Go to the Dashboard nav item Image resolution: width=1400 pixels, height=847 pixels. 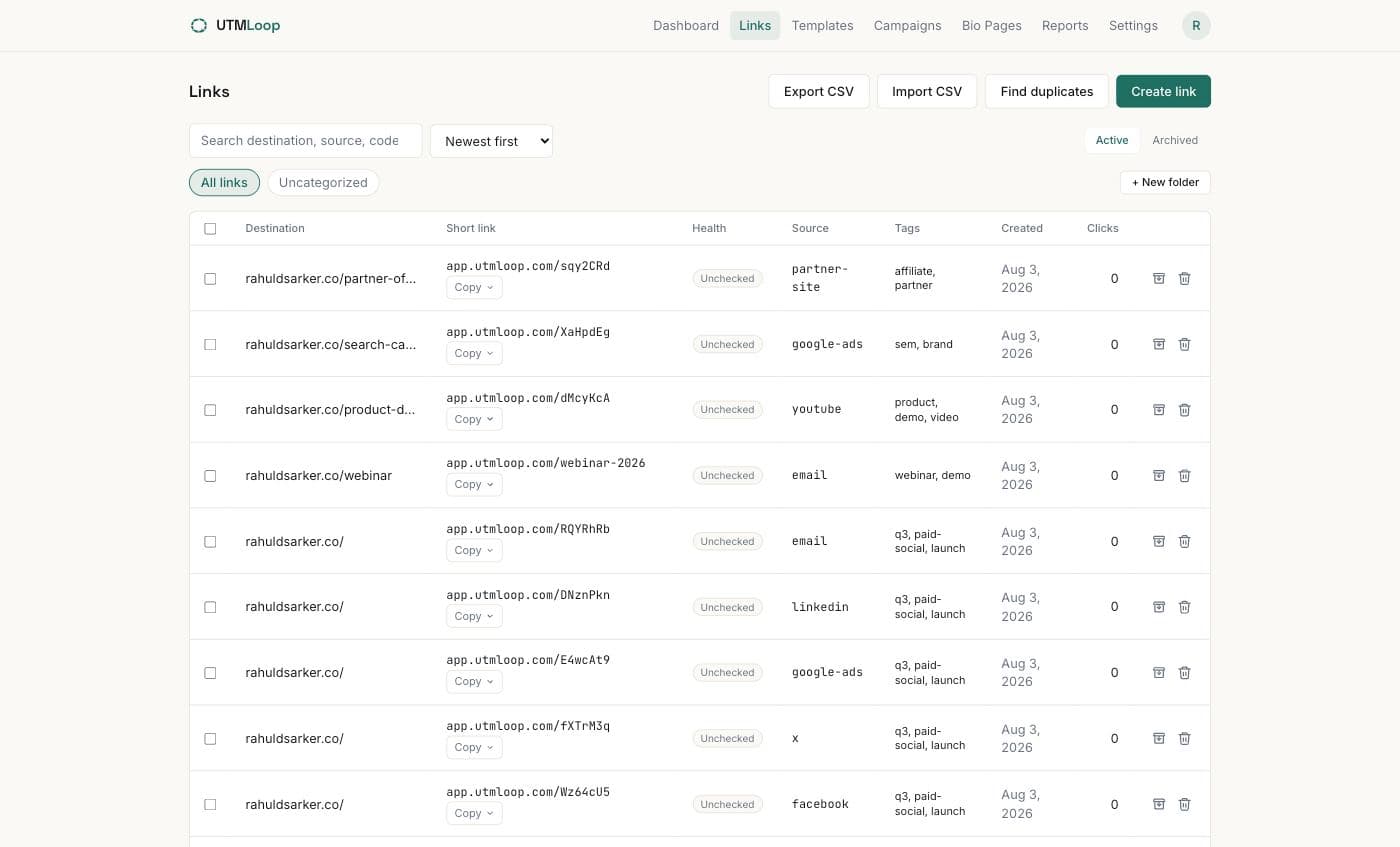coord(686,25)
